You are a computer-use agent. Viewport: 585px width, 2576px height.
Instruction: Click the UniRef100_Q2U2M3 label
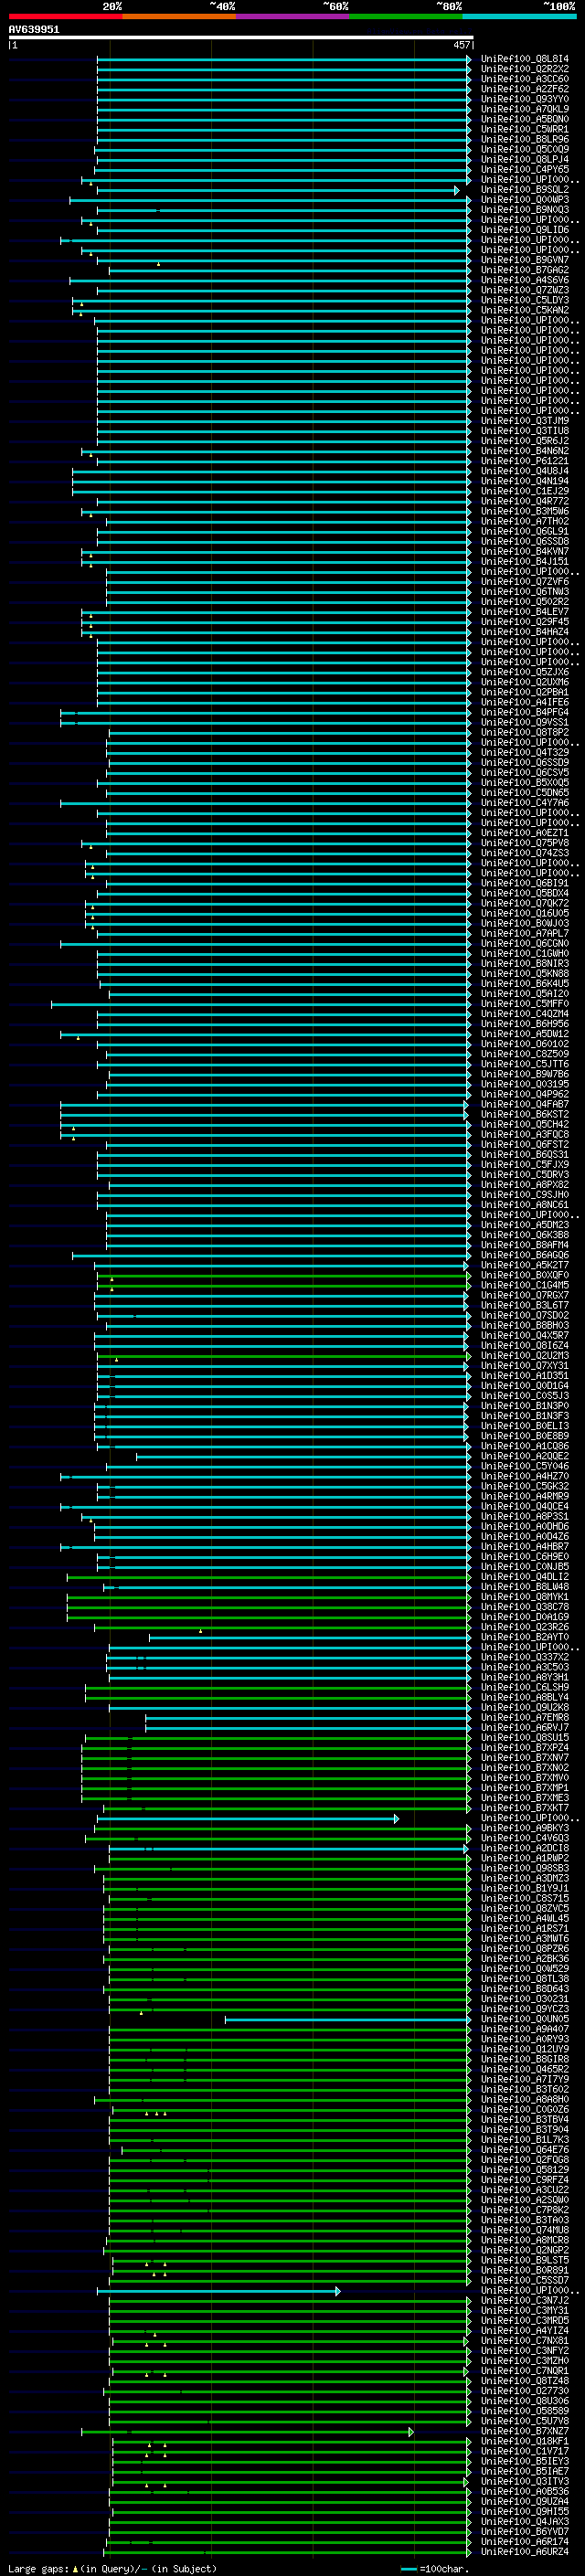[524, 1354]
